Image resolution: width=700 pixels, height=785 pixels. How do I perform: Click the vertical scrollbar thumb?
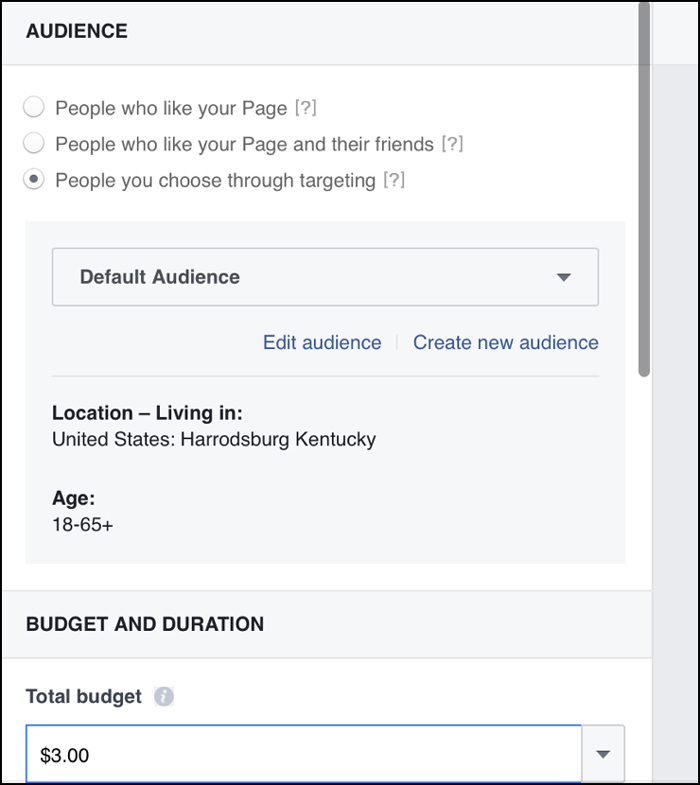[x=644, y=189]
